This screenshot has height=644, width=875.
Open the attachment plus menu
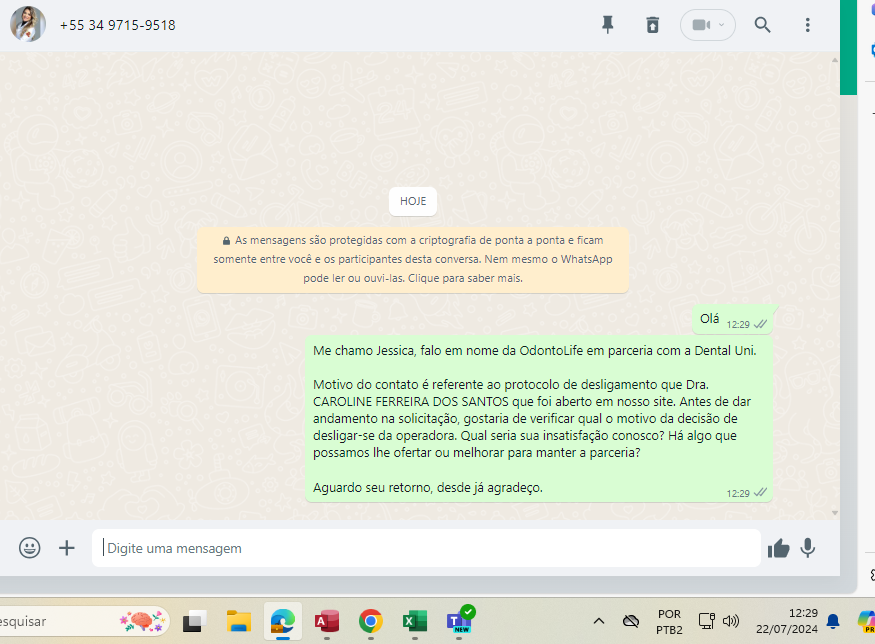pyautogui.click(x=66, y=548)
